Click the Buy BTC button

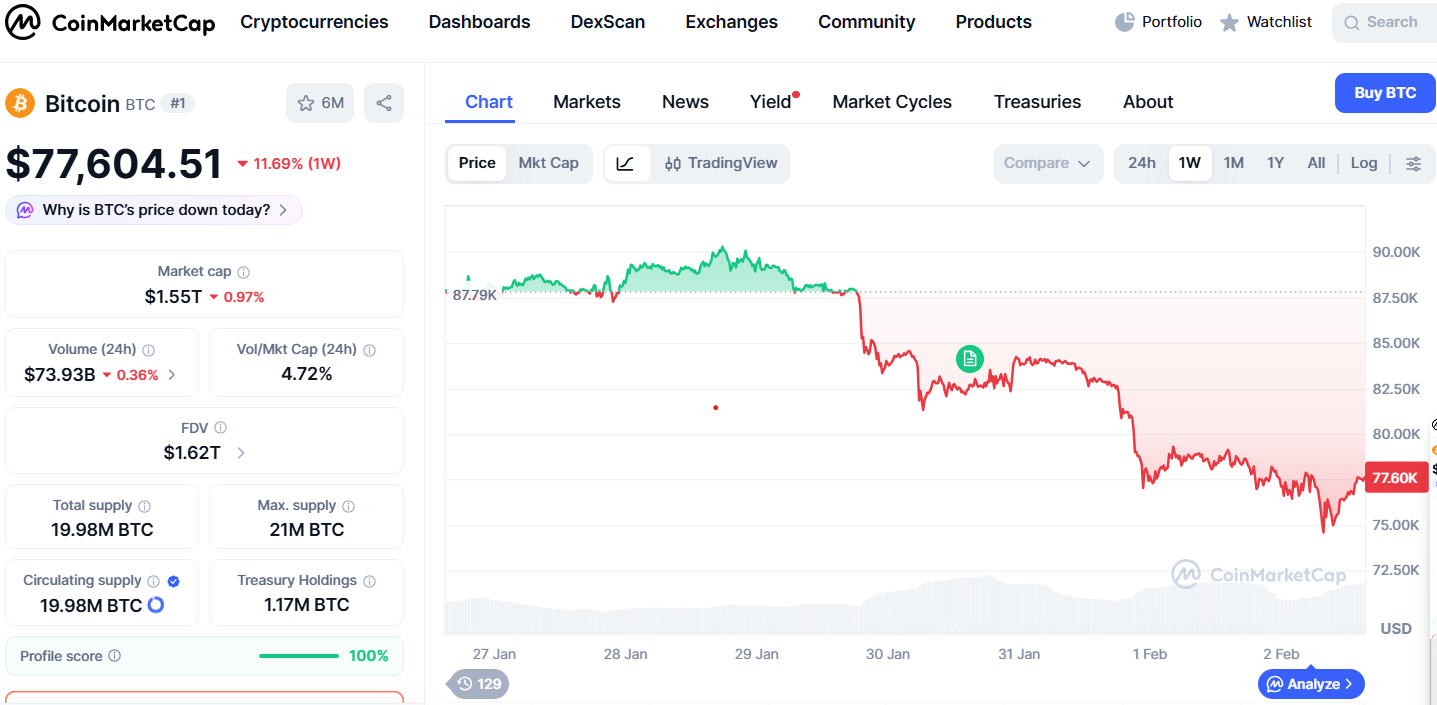tap(1384, 92)
